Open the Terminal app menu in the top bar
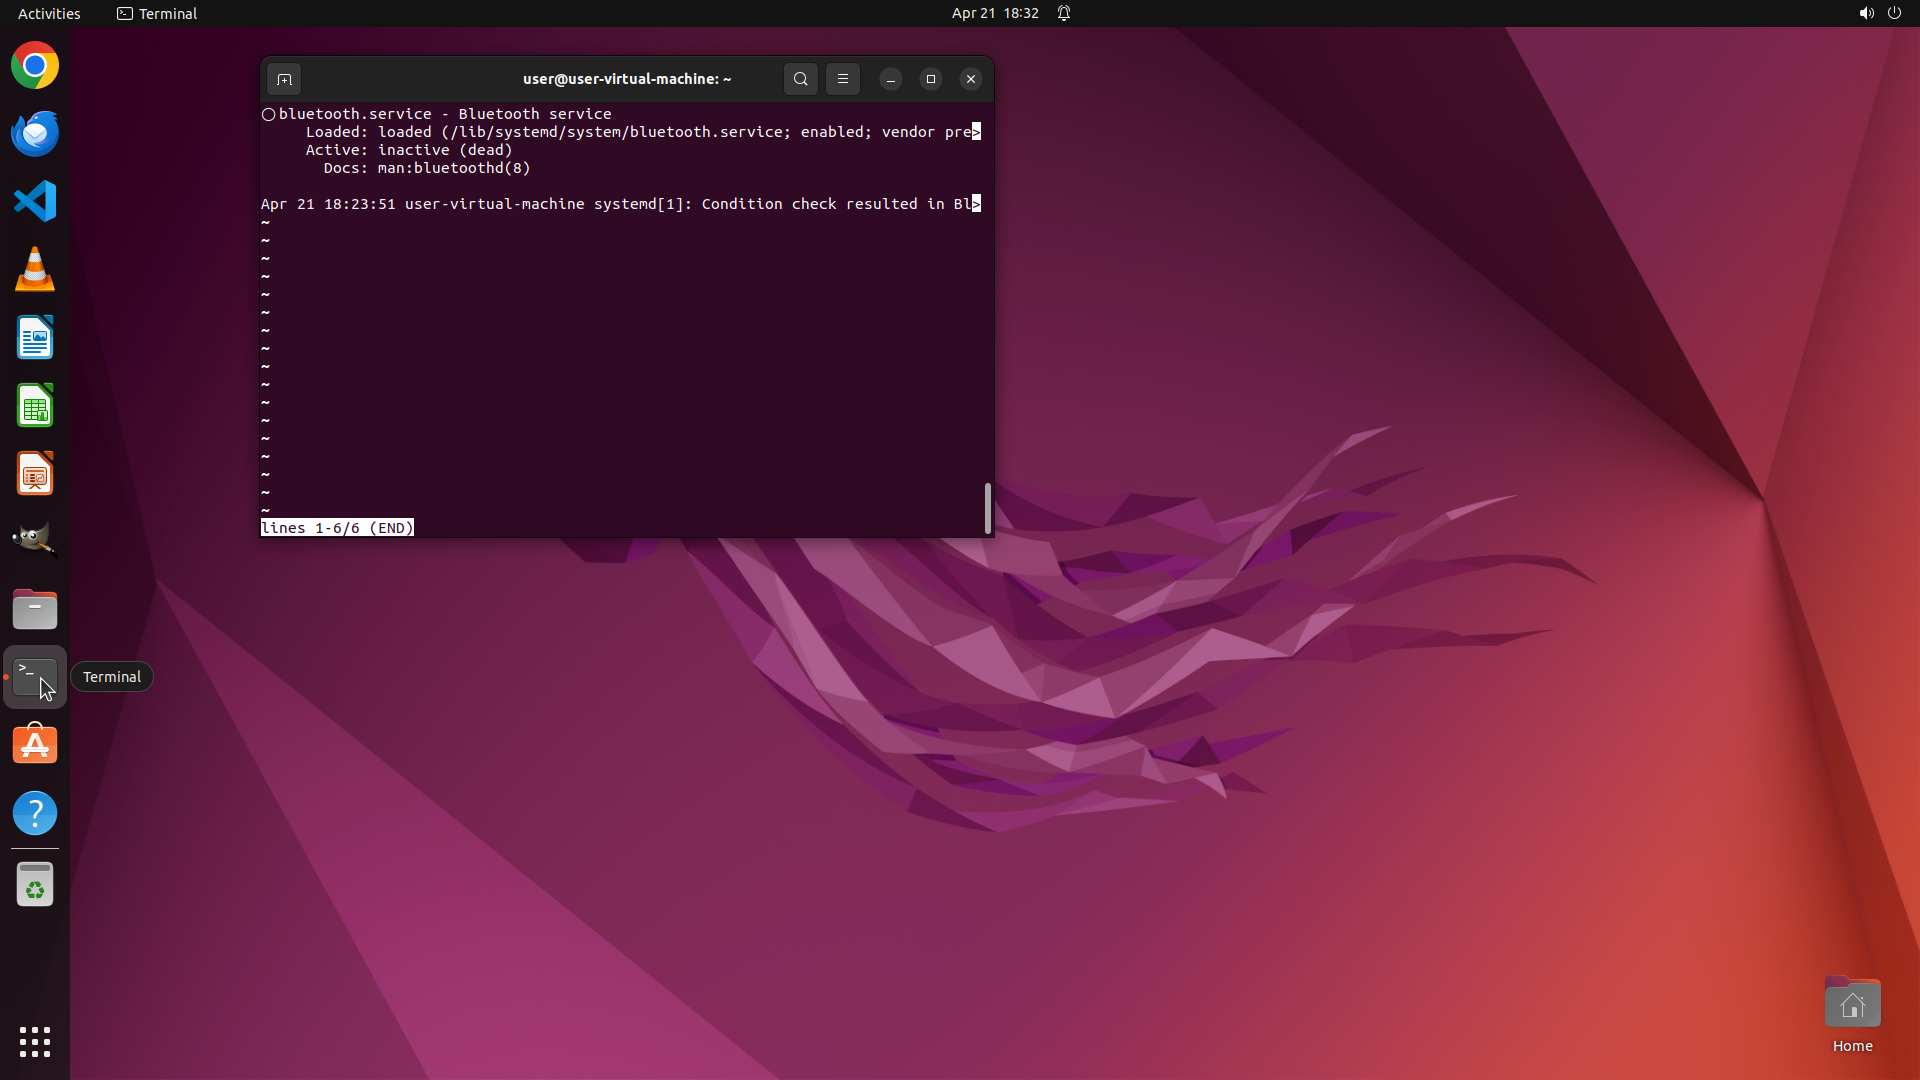Screen dimensions: 1920x1080 coord(157,13)
